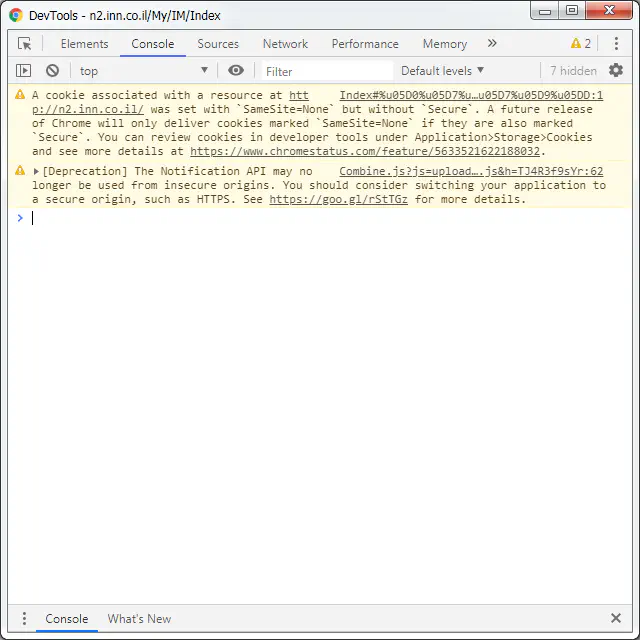Click the warnings count badge showing 2
Image resolution: width=640 pixels, height=640 pixels.
(581, 44)
